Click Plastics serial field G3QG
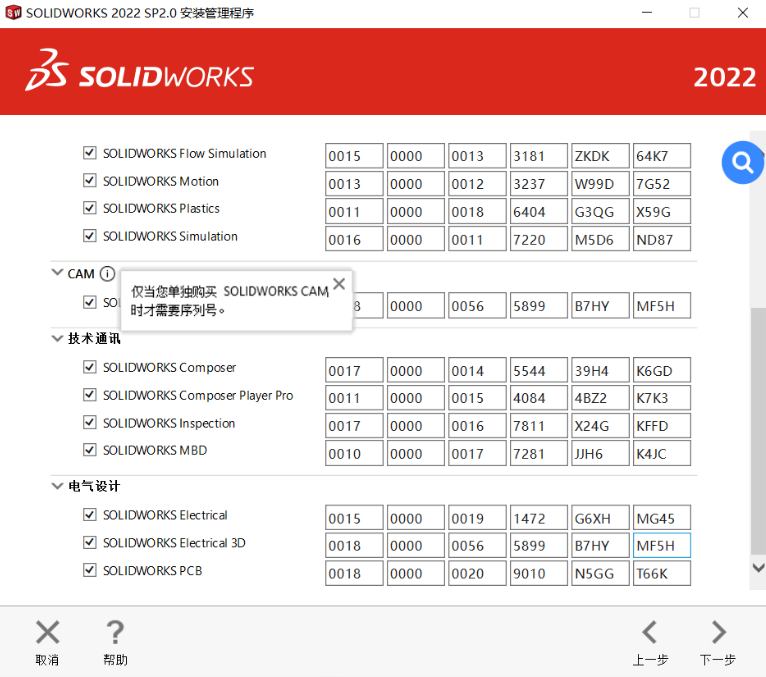 point(600,212)
